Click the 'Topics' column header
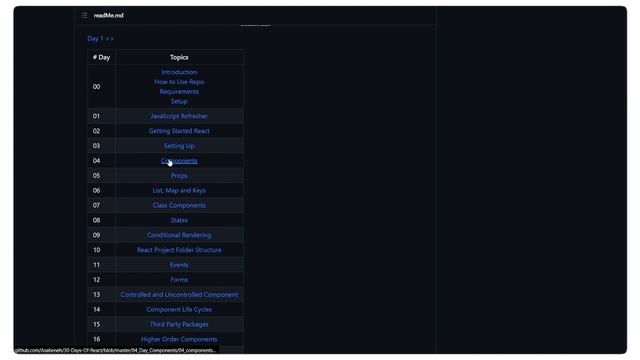640x360 pixels. point(179,58)
